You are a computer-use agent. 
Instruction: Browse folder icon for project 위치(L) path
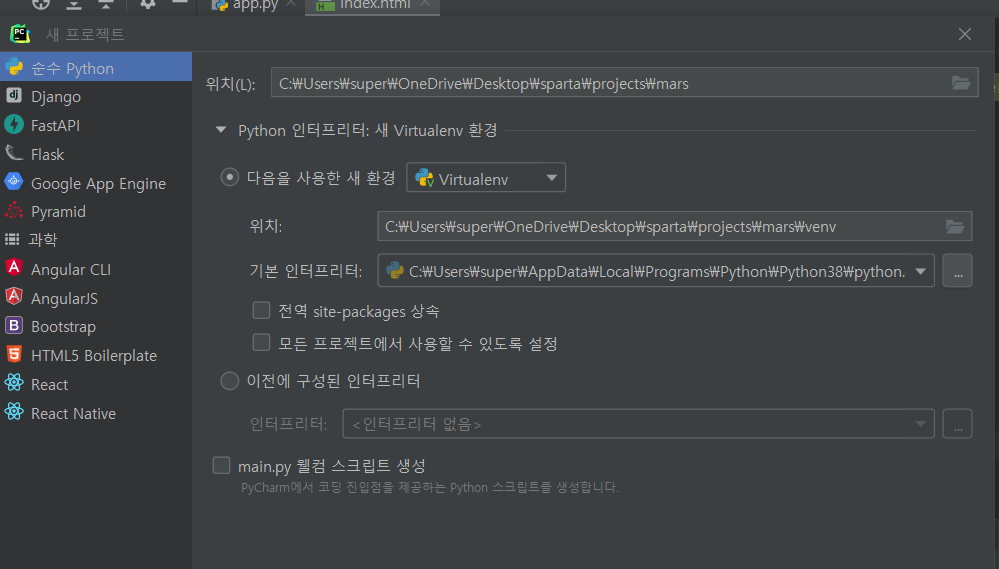point(961,83)
